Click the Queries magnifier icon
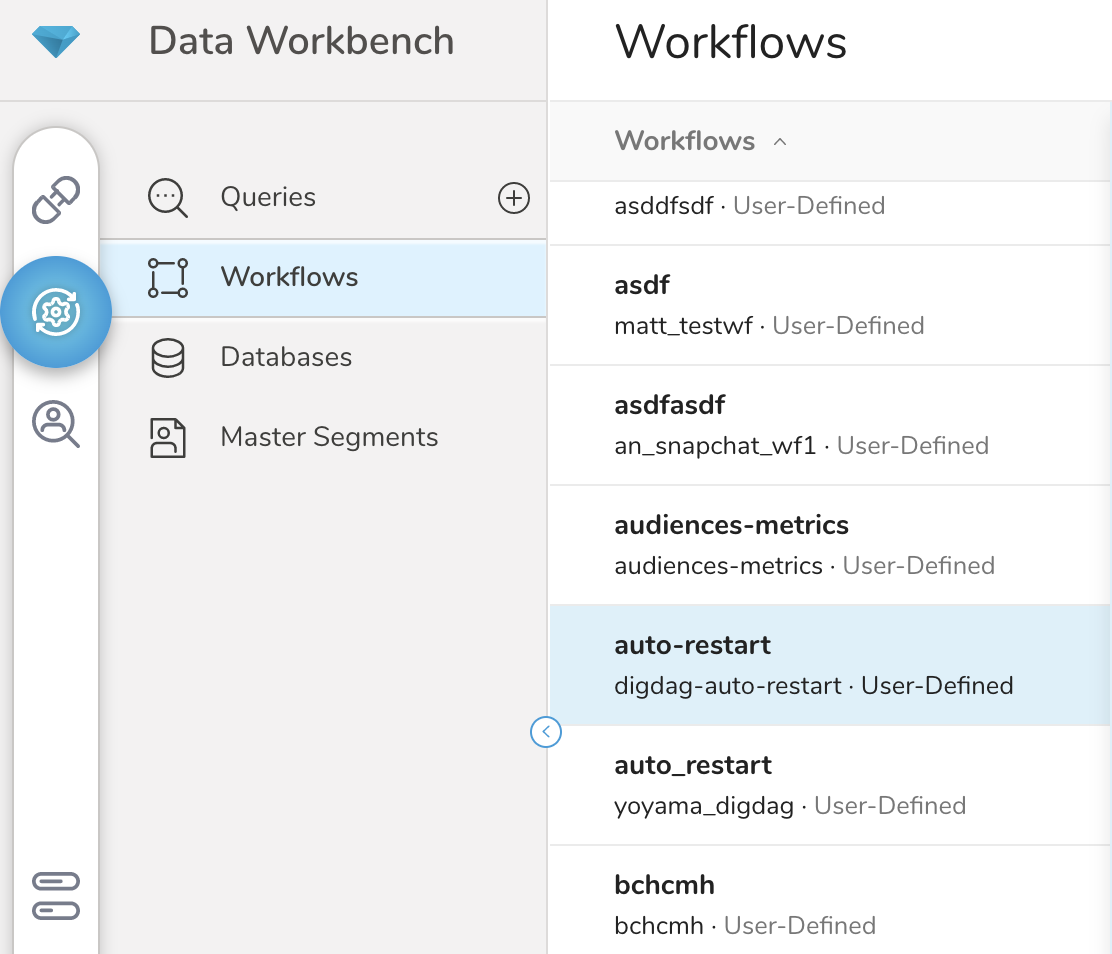The height and width of the screenshot is (954, 1112). pos(167,198)
